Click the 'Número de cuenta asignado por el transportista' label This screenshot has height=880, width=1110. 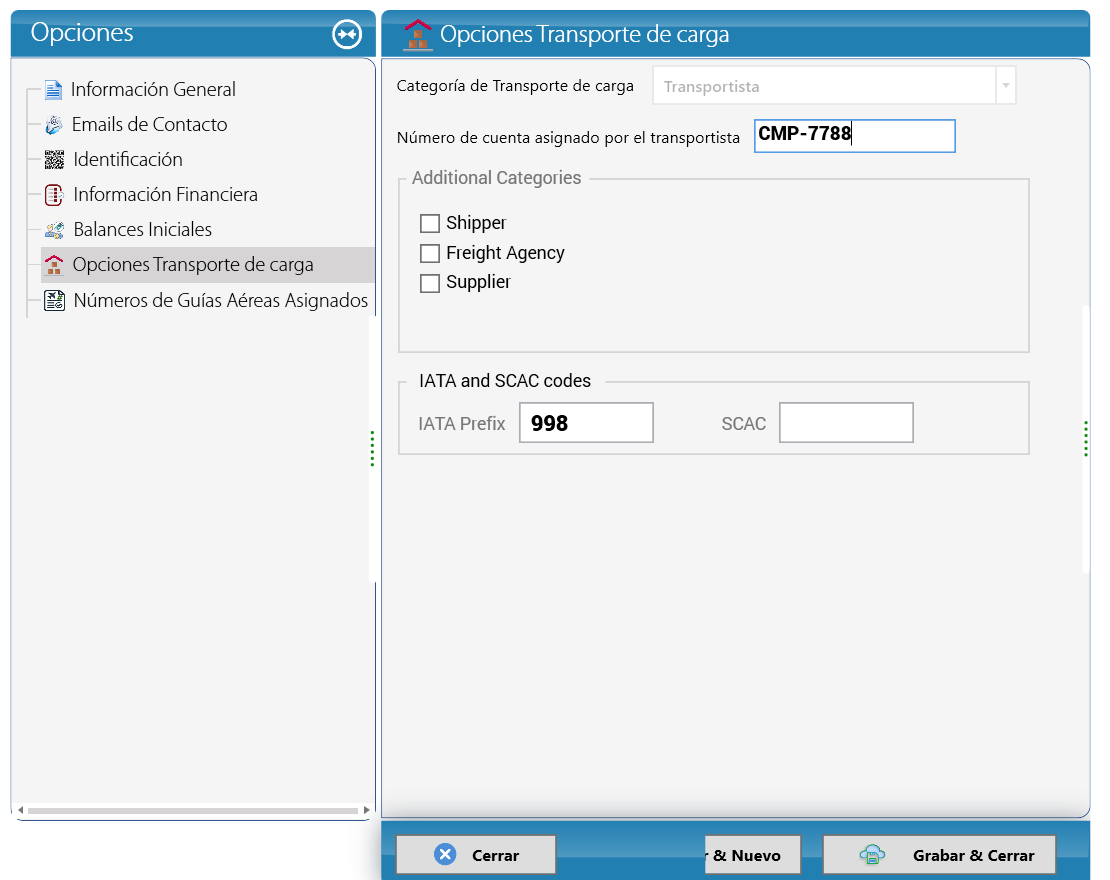(x=568, y=137)
